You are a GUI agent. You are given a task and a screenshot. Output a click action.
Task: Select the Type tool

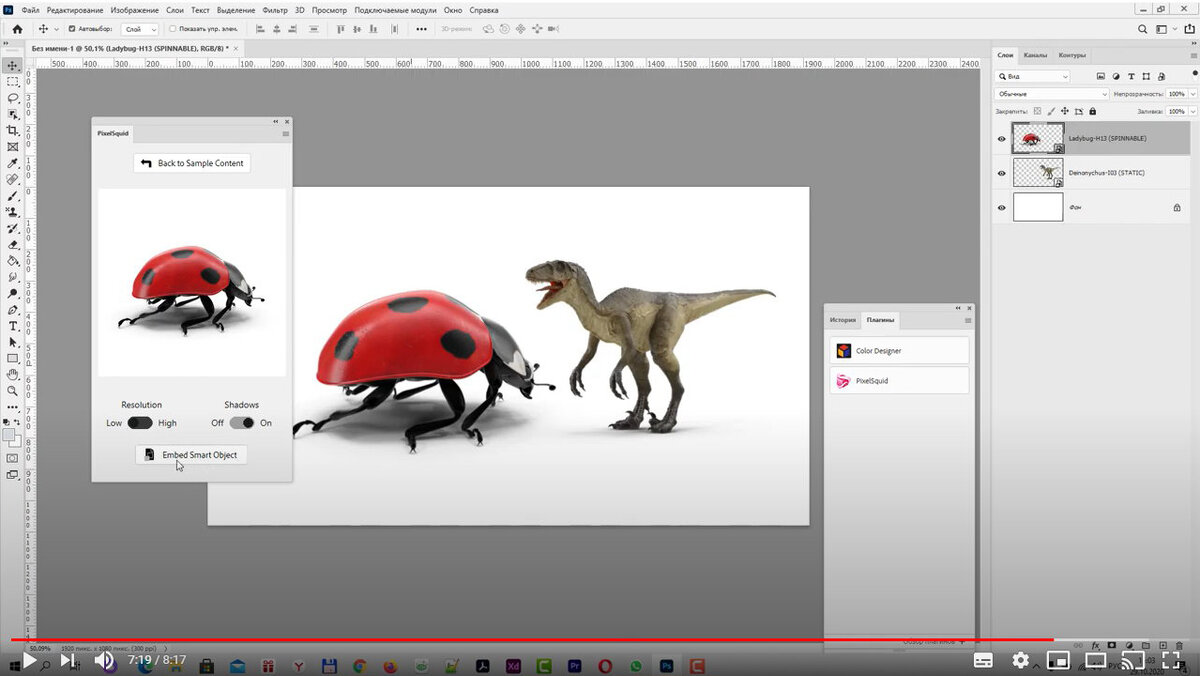[x=13, y=326]
